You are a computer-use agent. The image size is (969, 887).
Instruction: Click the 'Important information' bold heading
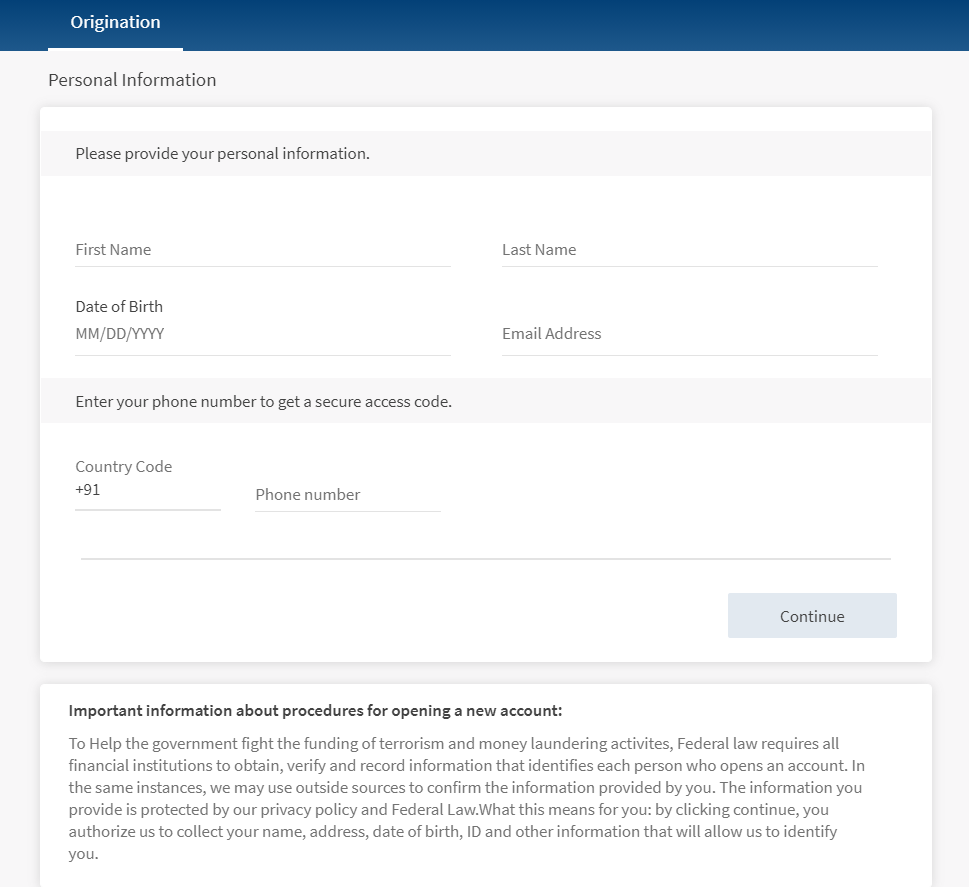click(x=315, y=711)
